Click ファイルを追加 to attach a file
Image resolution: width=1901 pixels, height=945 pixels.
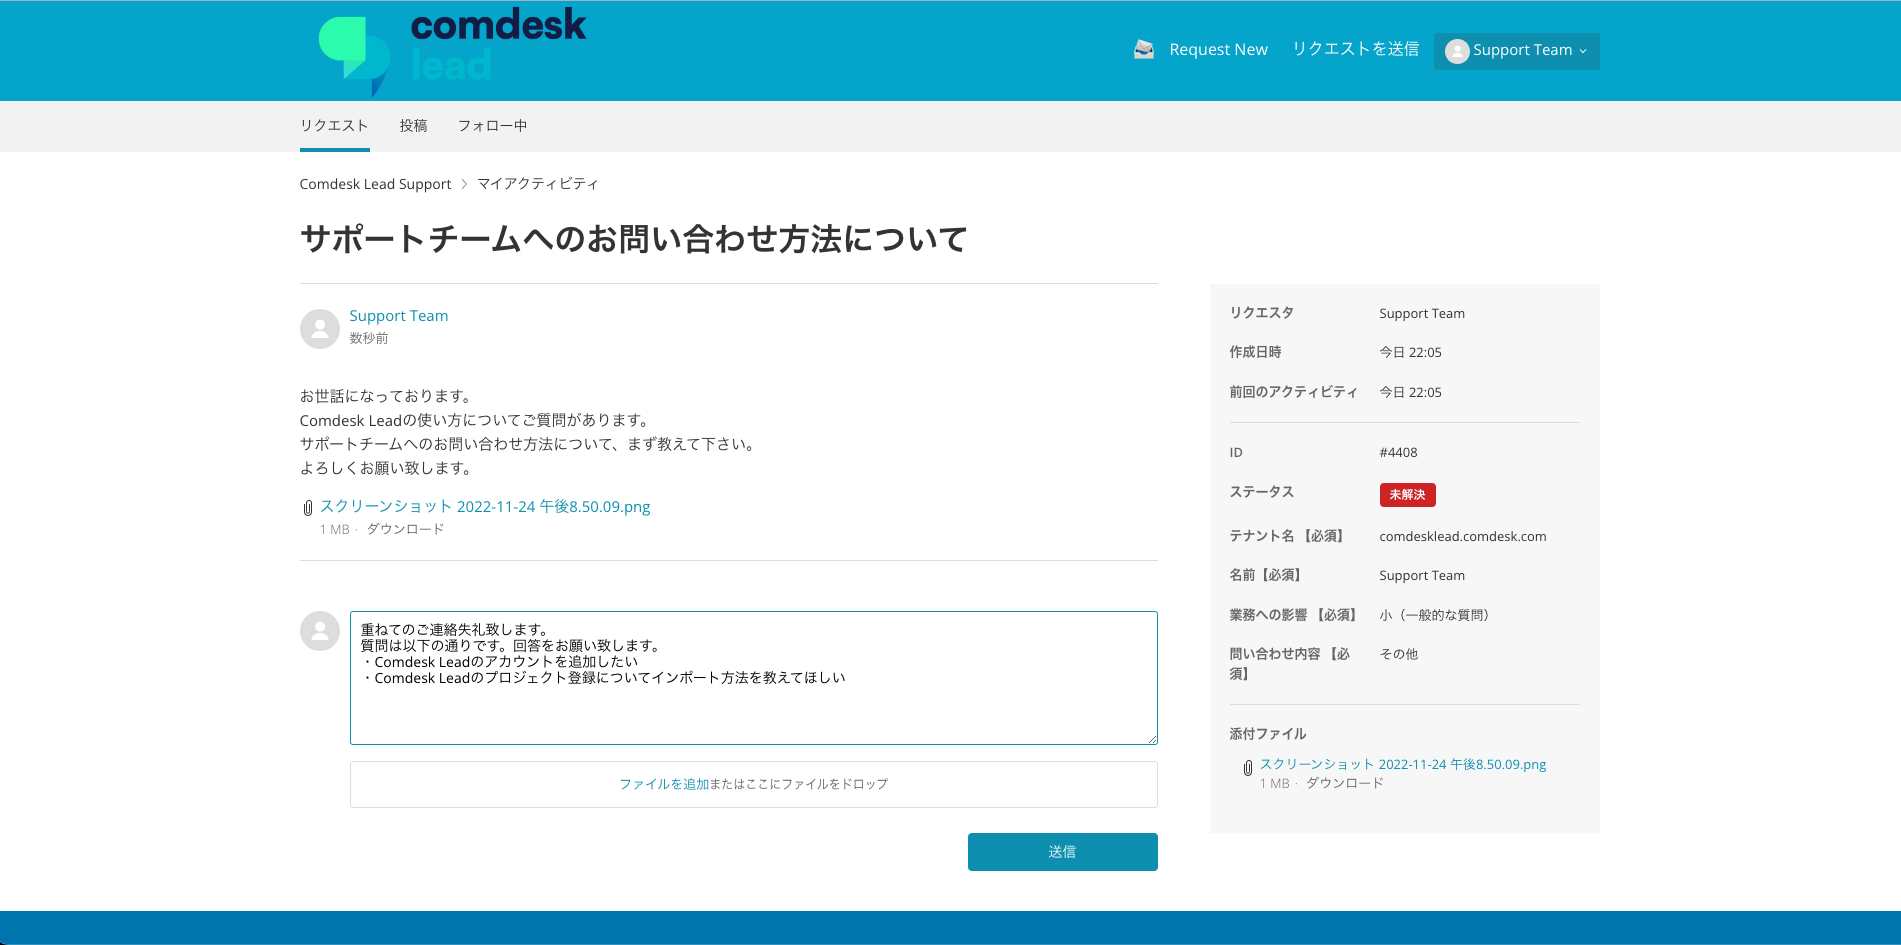tap(663, 784)
